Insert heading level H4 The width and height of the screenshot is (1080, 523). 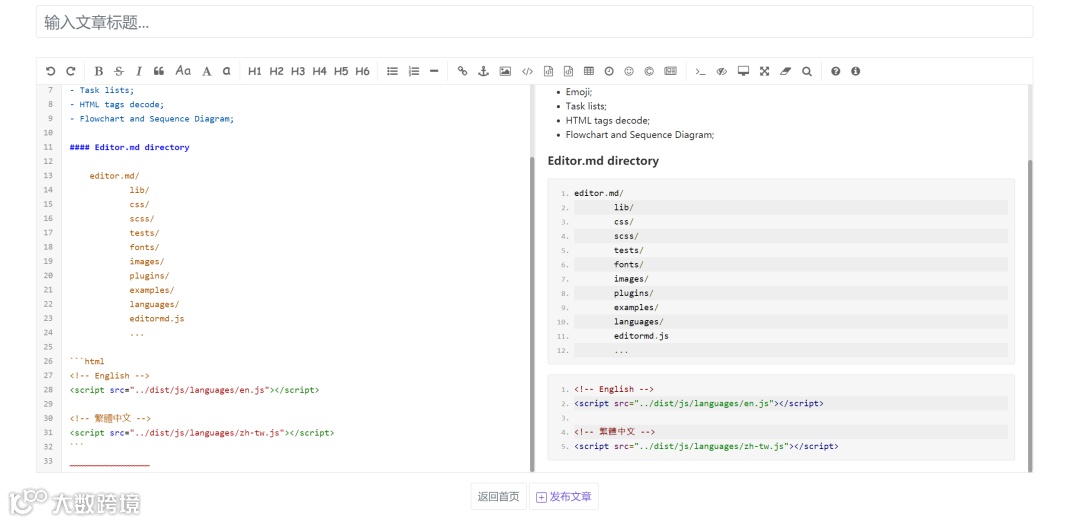click(x=319, y=71)
